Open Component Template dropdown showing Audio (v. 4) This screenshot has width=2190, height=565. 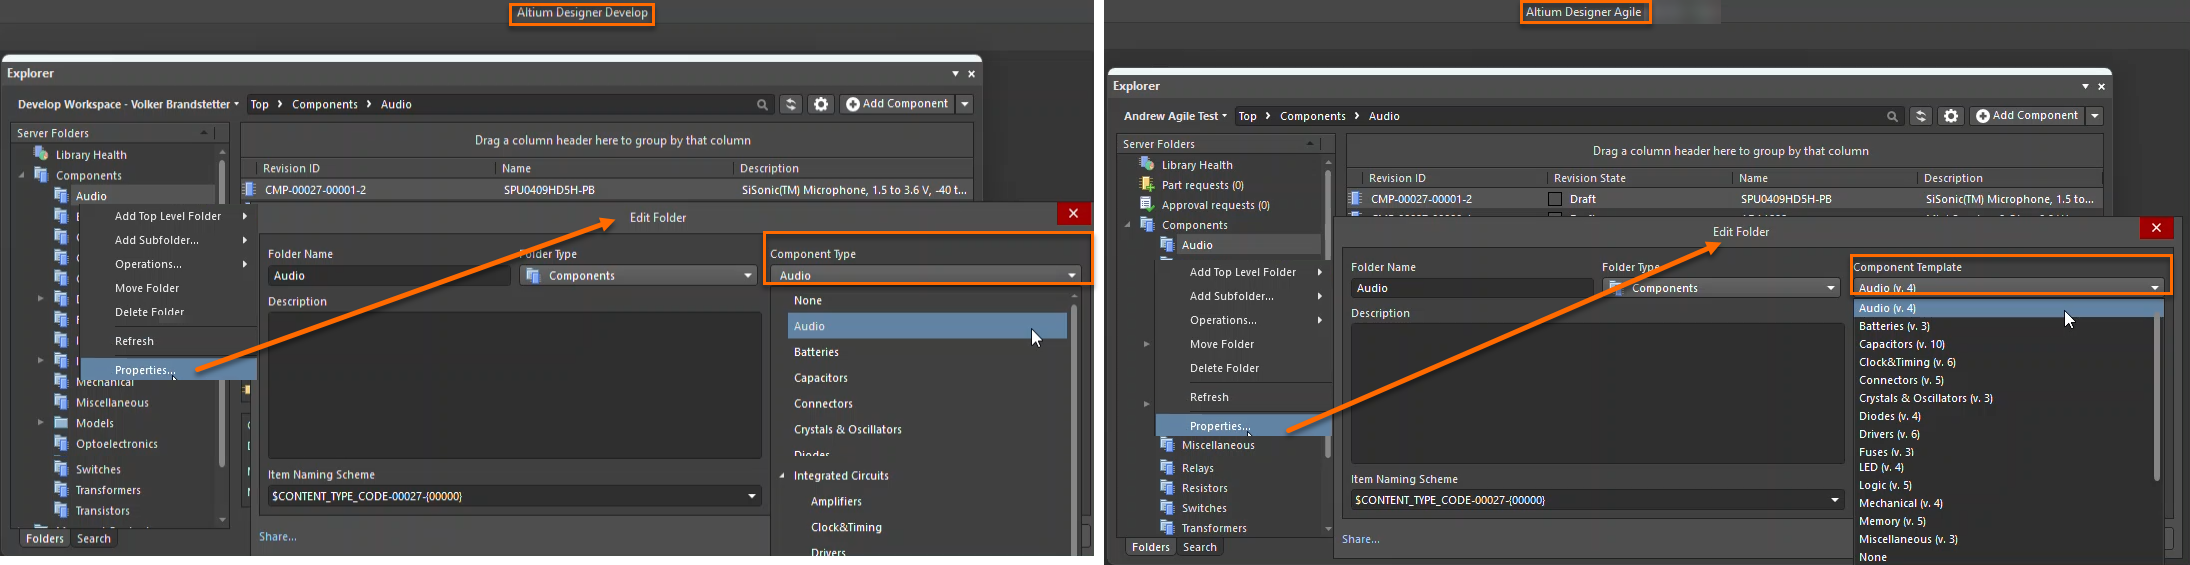pyautogui.click(x=2008, y=288)
